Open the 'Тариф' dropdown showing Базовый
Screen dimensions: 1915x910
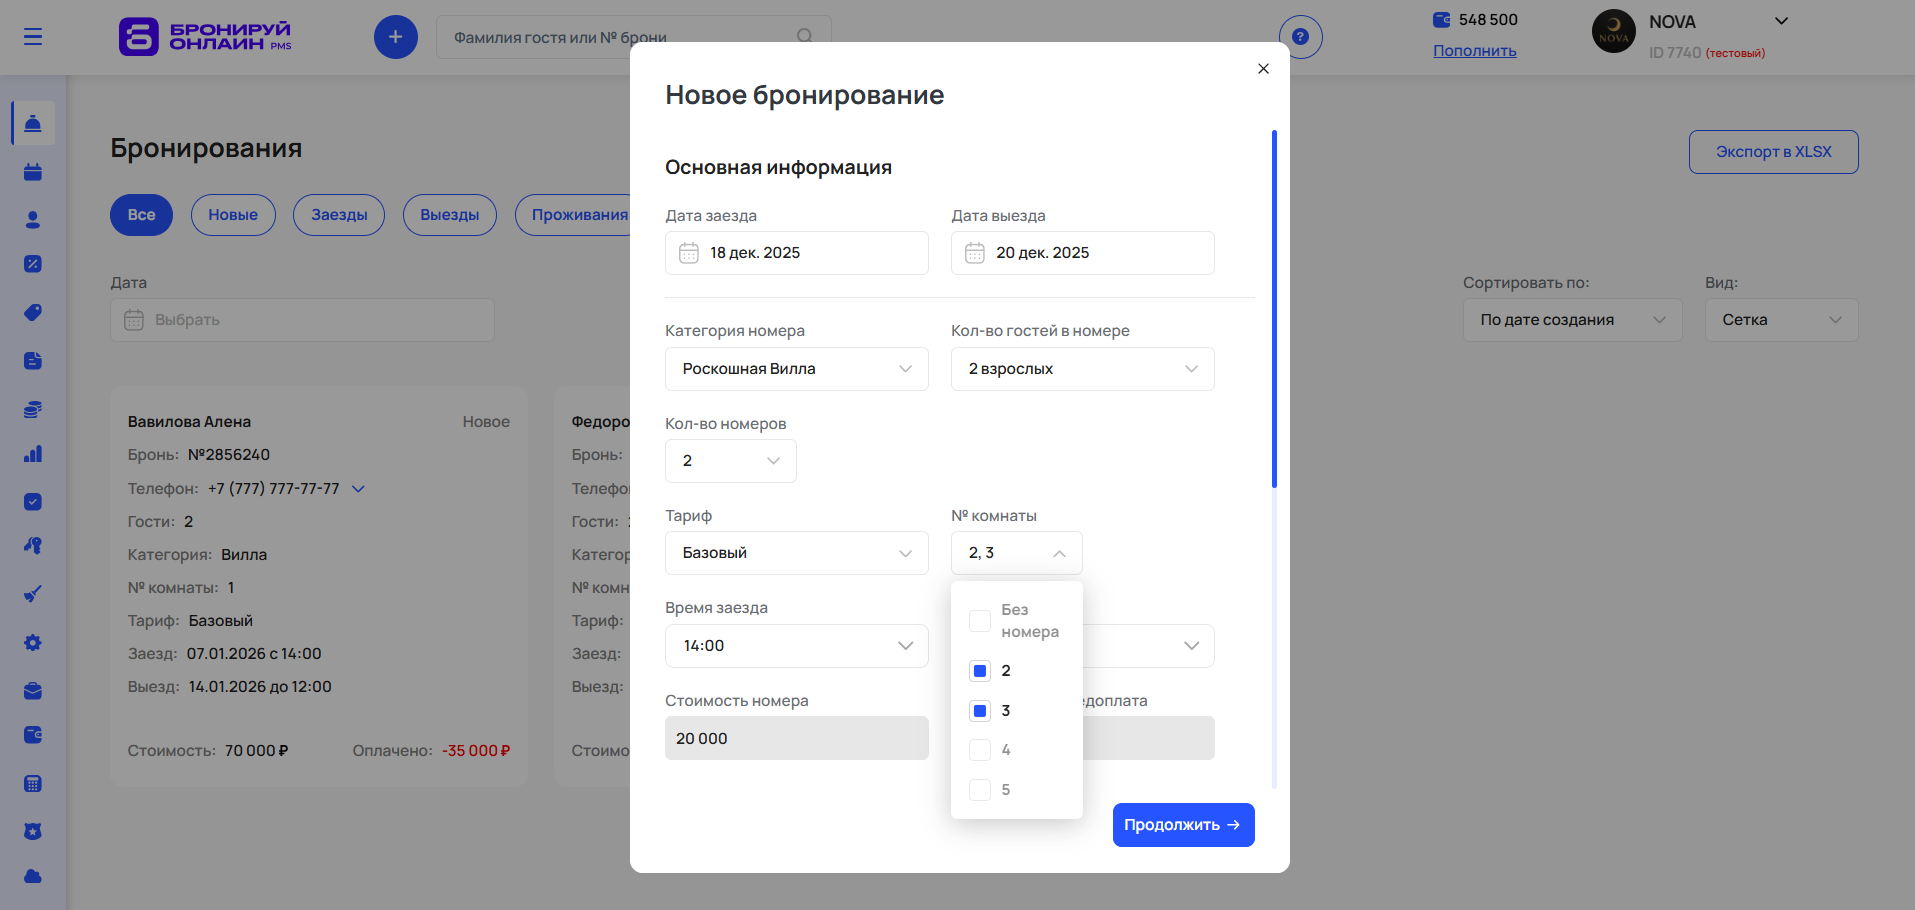796,553
